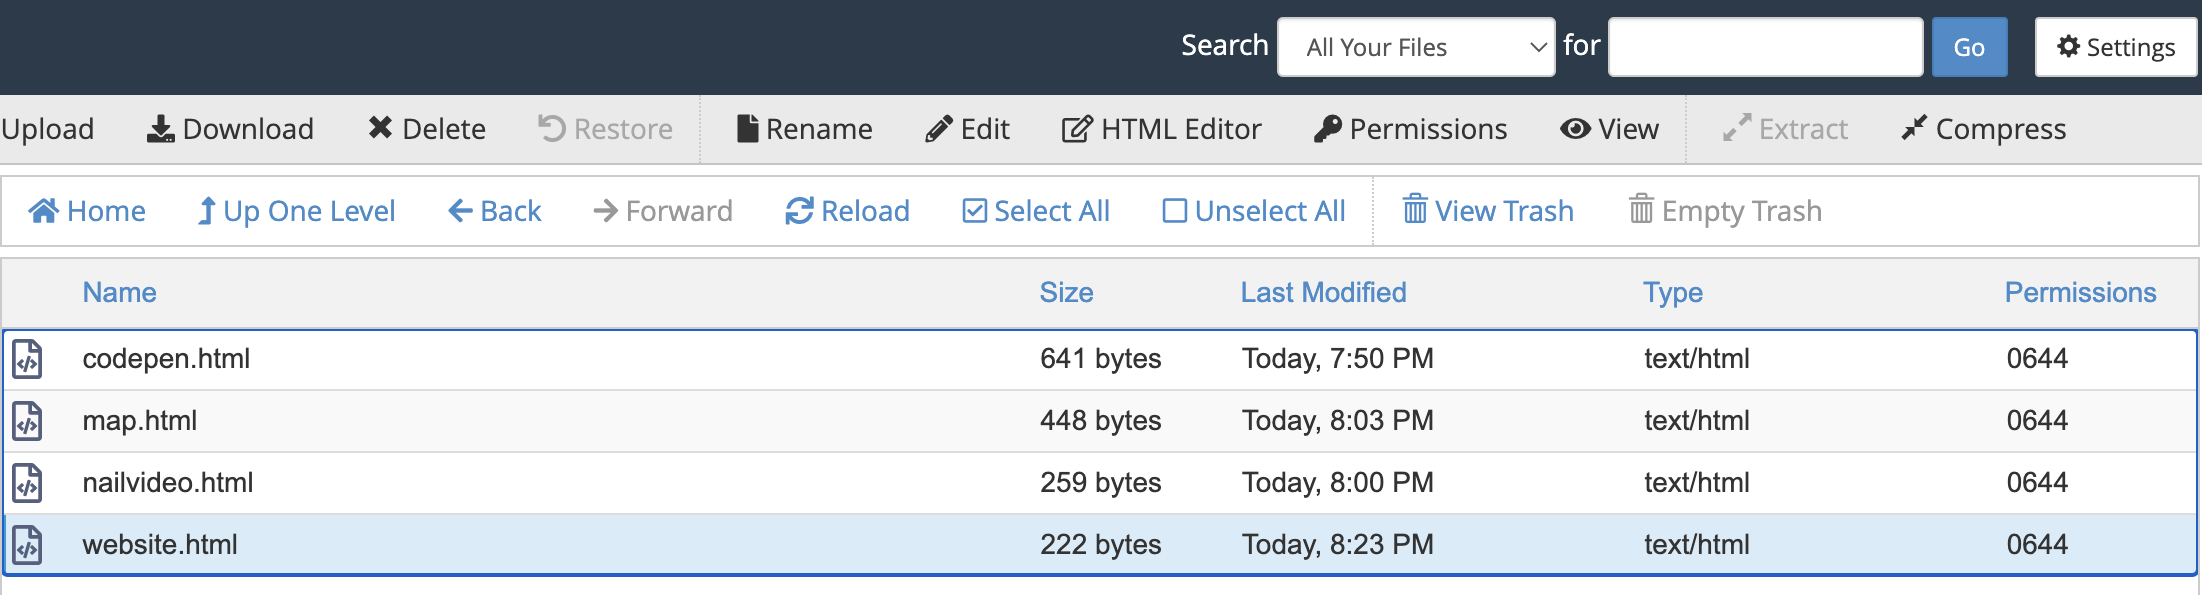Open the Settings button
This screenshot has height=595, width=2202.
pyautogui.click(x=2116, y=47)
